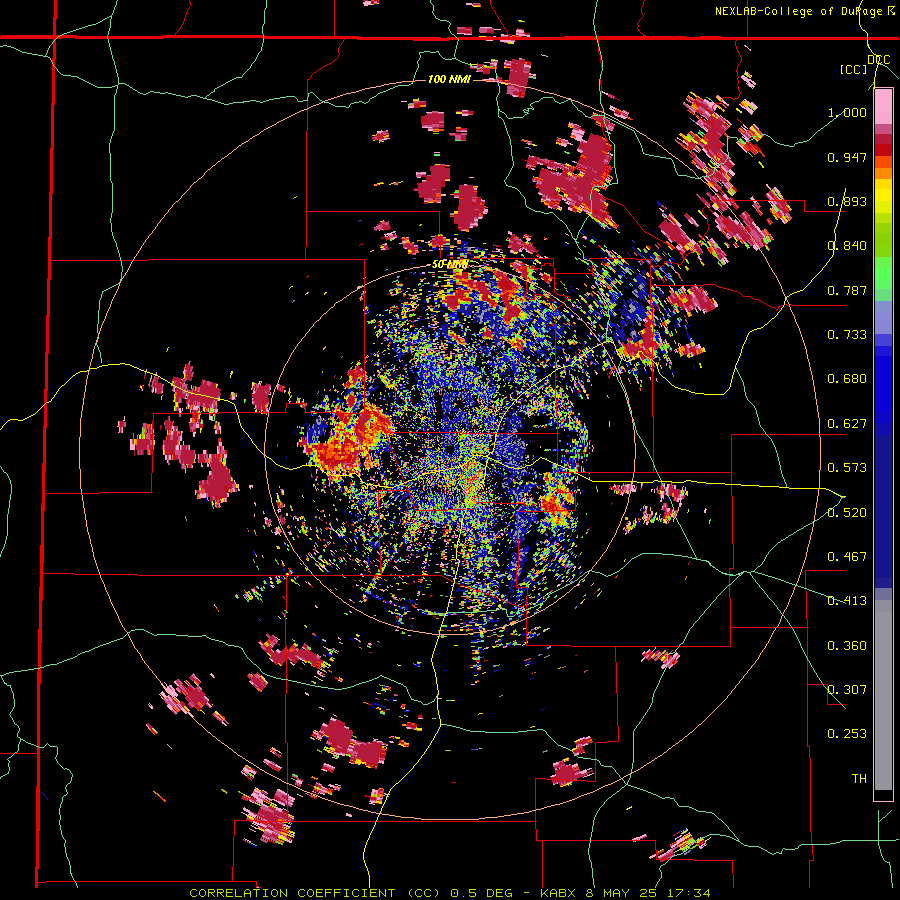900x900 pixels.
Task: Click the 0.360 scale value
Action: pos(847,646)
